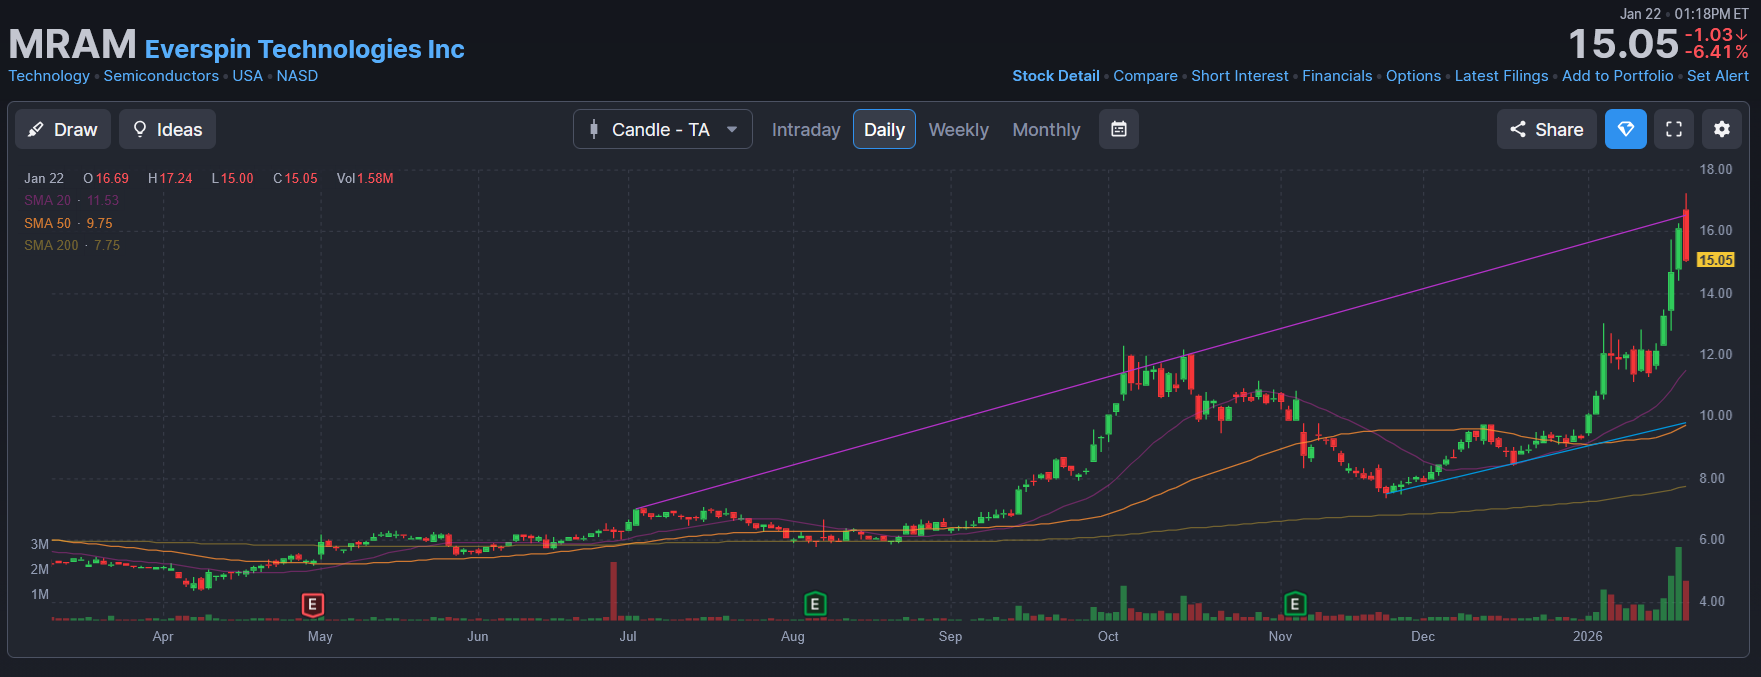Open the Draw tools
The height and width of the screenshot is (677, 1761).
(63, 129)
